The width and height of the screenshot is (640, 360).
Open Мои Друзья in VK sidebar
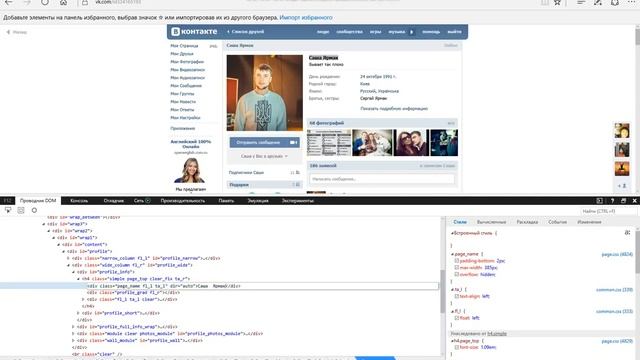point(182,53)
